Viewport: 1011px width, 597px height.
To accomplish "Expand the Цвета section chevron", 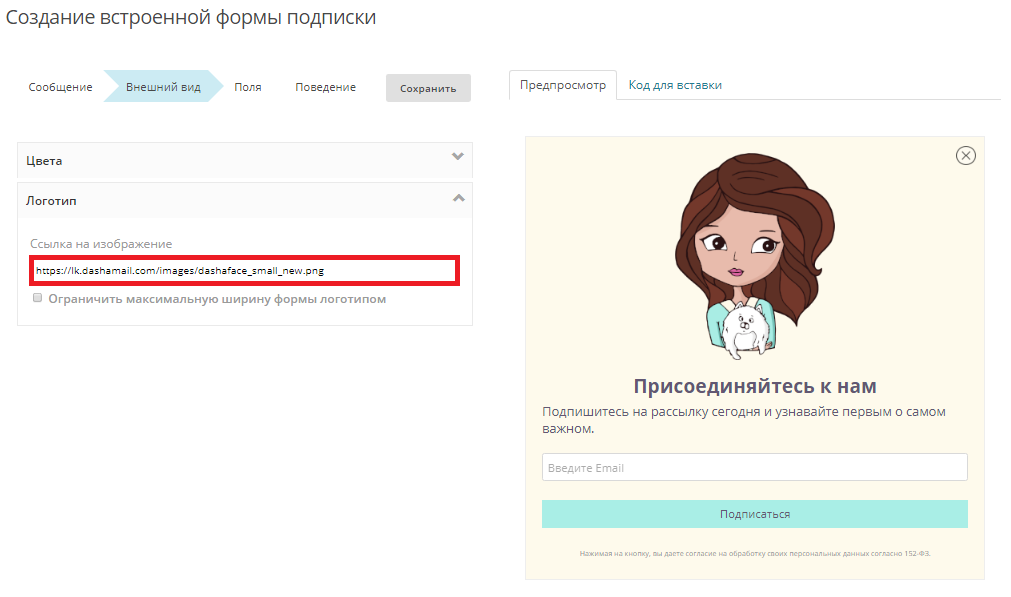I will click(x=458, y=157).
